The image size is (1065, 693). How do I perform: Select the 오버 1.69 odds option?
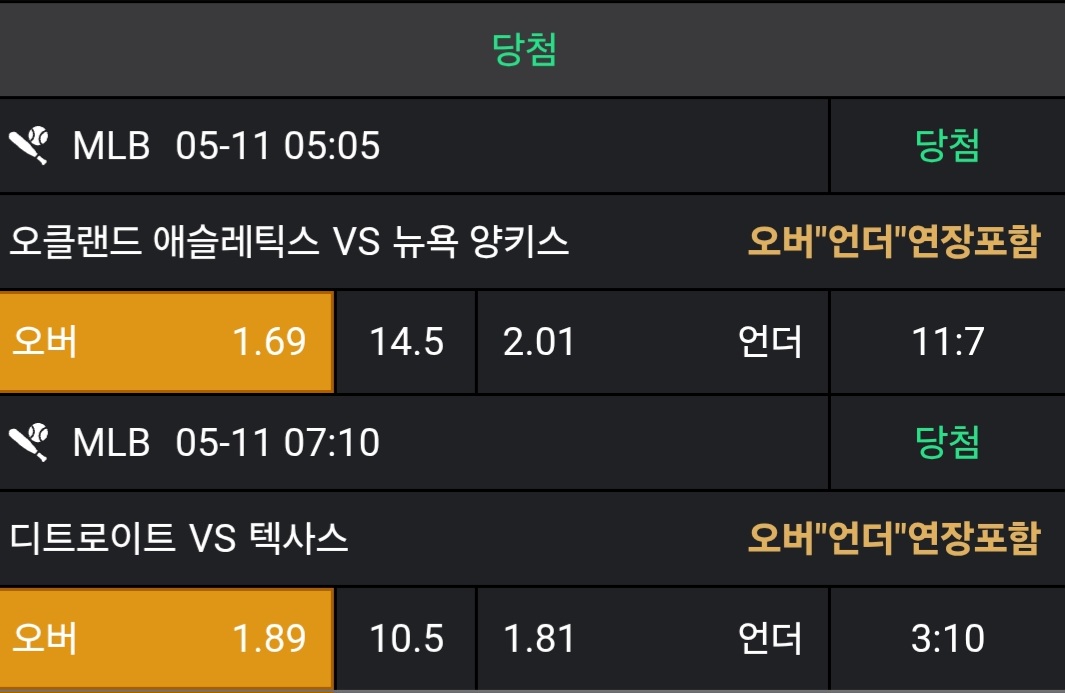(166, 342)
